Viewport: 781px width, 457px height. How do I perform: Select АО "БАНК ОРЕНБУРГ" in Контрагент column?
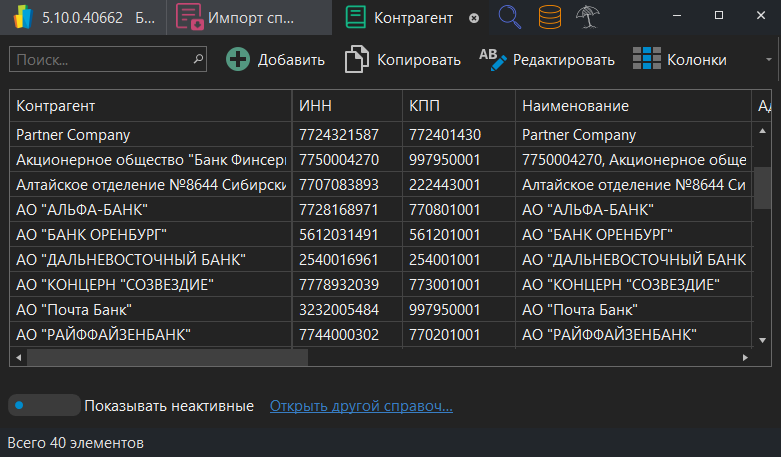[x=150, y=234]
